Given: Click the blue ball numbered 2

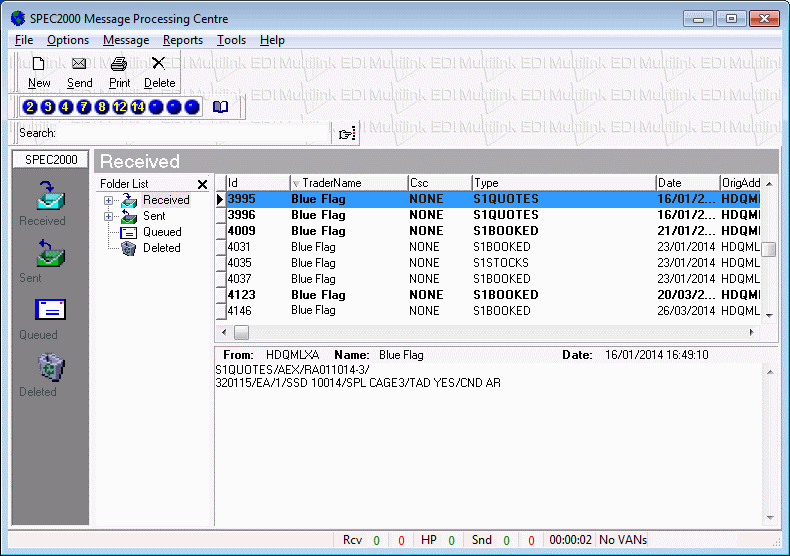Looking at the screenshot, I should (30, 107).
